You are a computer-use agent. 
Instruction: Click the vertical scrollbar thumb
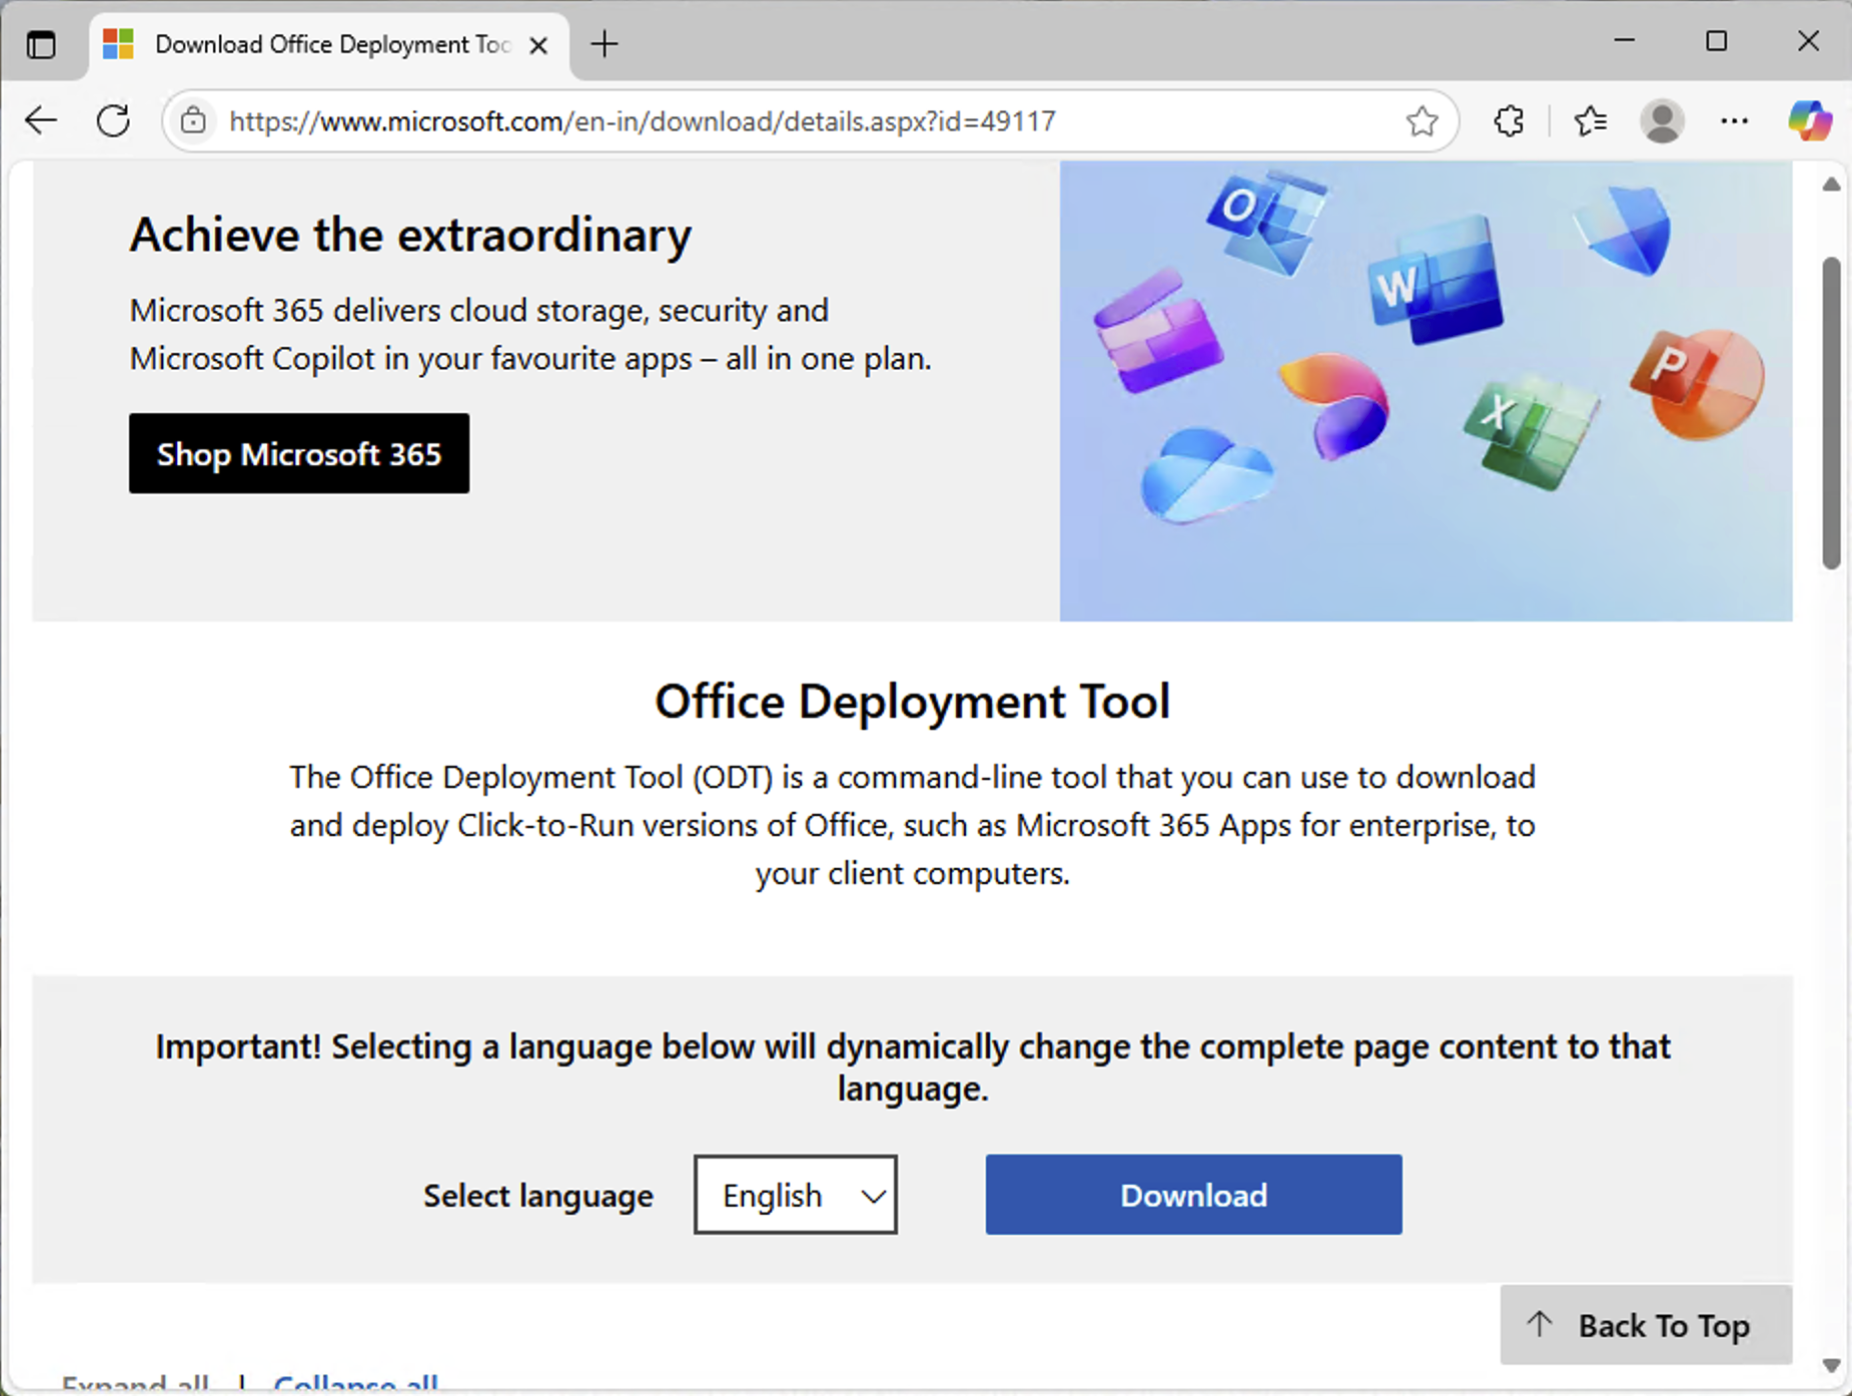[x=1831, y=413]
